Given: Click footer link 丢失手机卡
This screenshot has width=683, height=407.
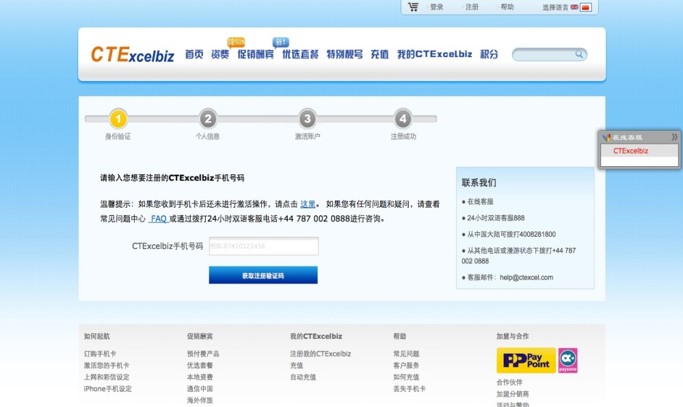Looking at the screenshot, I should (x=409, y=389).
